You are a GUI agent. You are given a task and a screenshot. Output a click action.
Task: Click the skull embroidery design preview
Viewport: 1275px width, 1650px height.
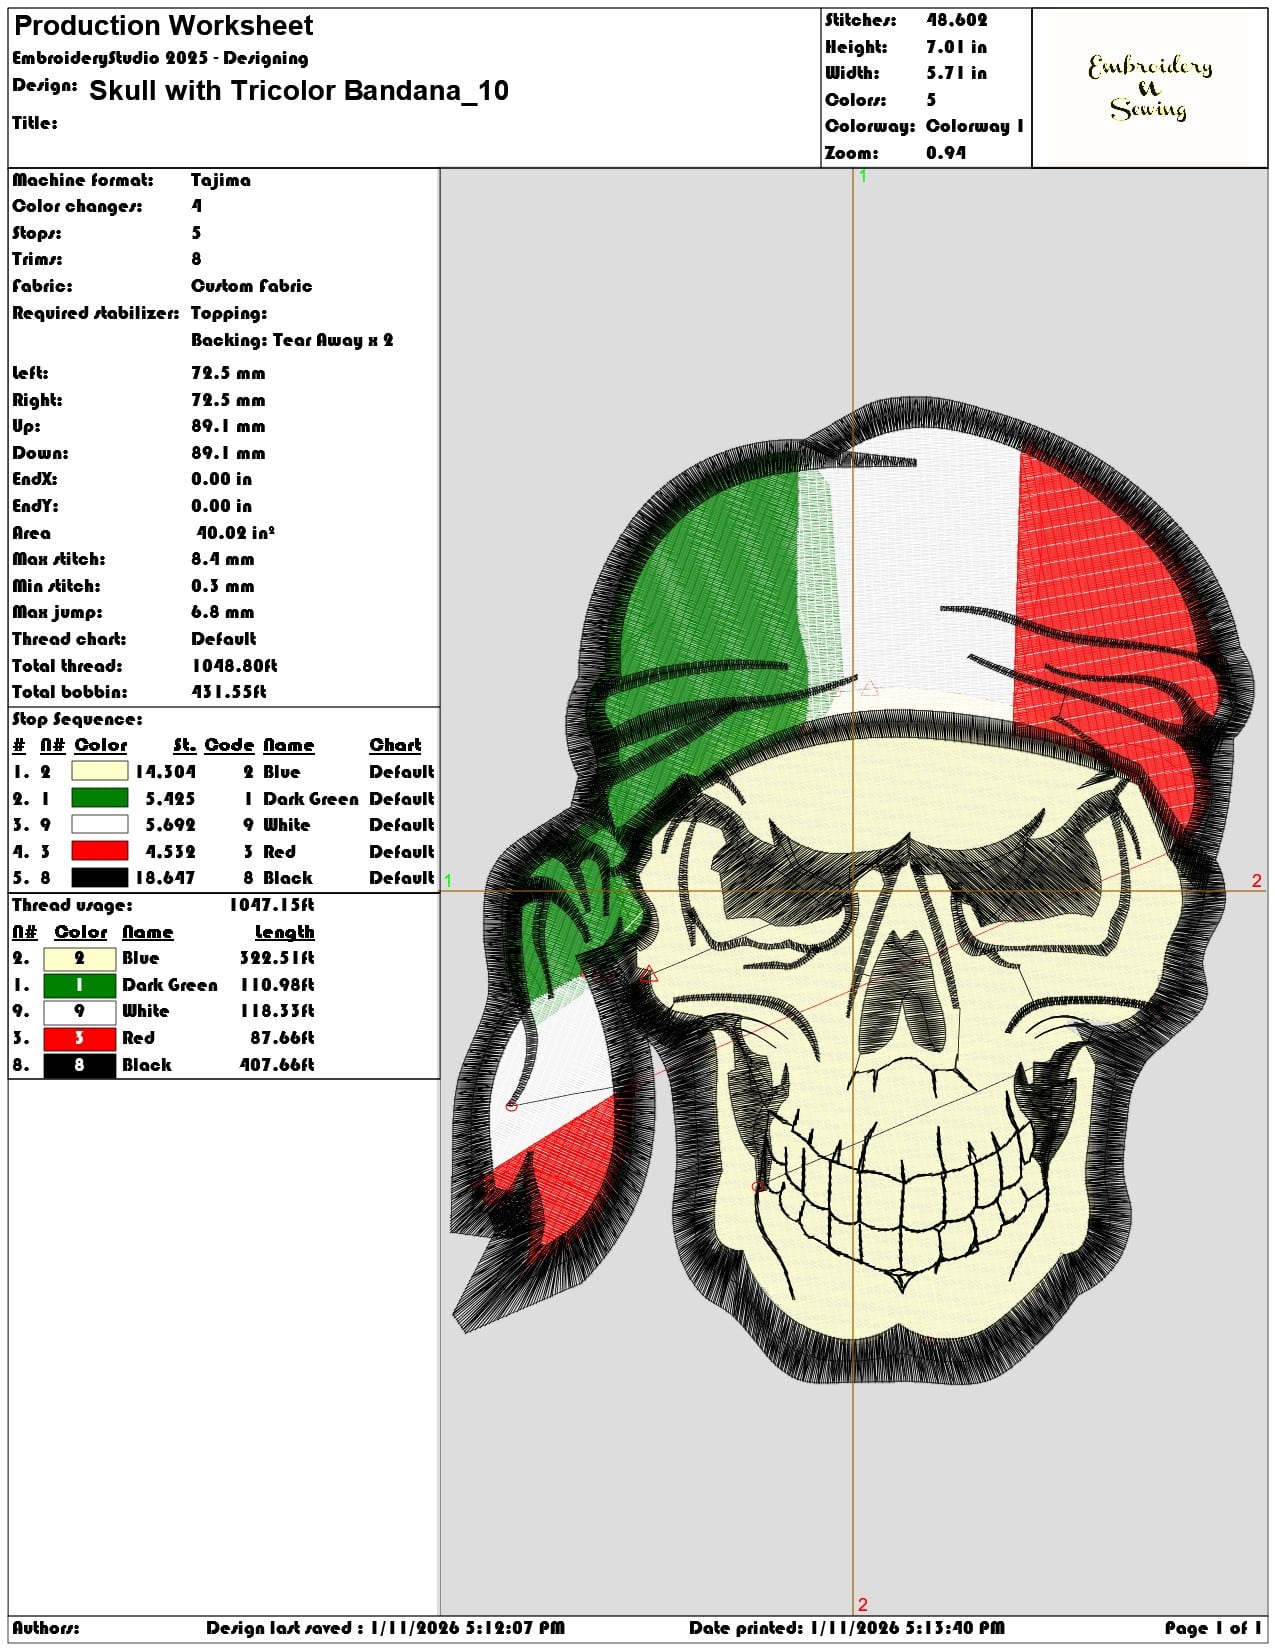coord(853,890)
